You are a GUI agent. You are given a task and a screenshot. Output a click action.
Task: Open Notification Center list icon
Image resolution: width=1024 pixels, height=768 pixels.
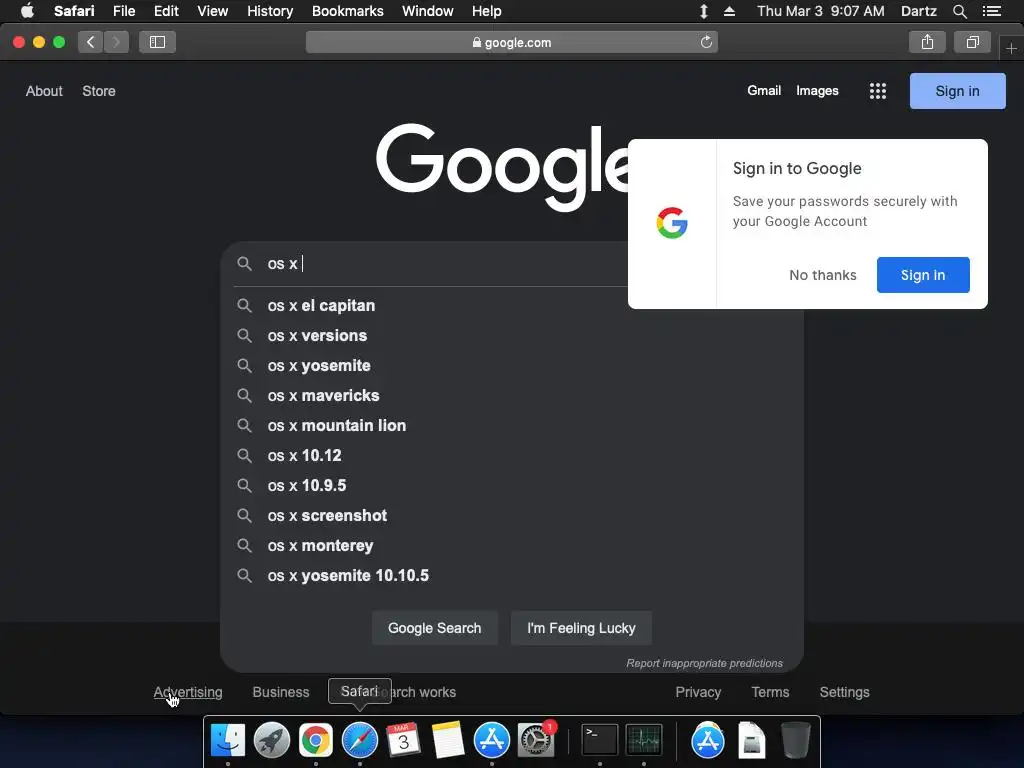(991, 11)
